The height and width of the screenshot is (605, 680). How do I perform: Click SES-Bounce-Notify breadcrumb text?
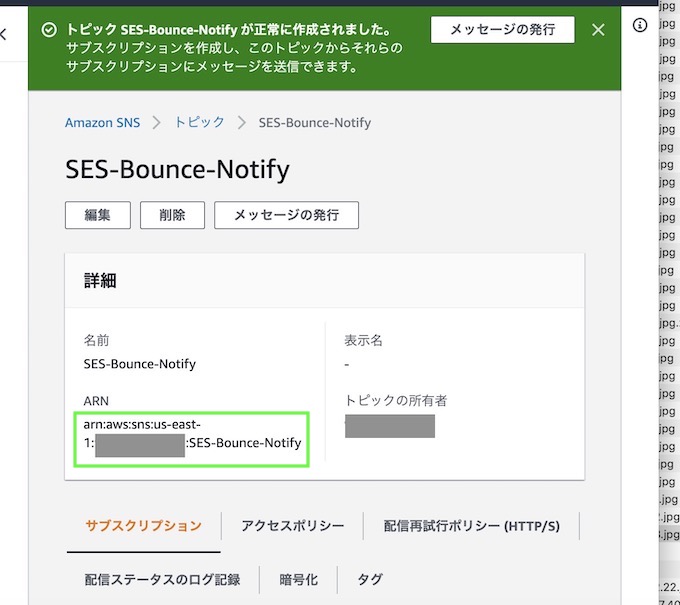[315, 123]
